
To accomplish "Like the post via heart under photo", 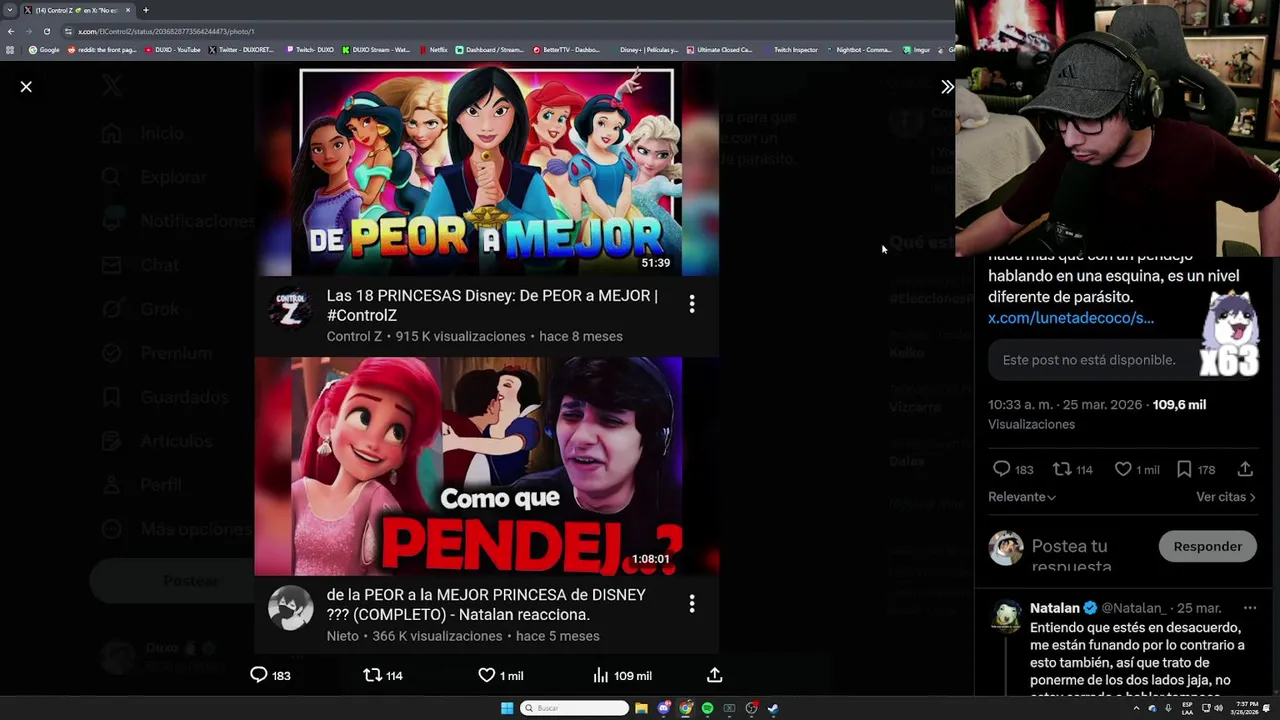I will pyautogui.click(x=487, y=675).
